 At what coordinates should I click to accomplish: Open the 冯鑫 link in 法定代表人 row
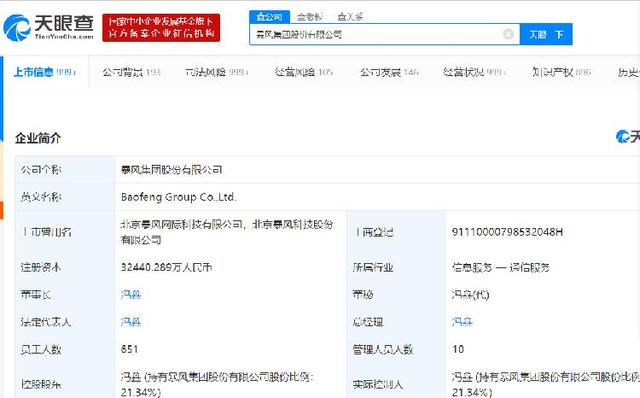[131, 322]
